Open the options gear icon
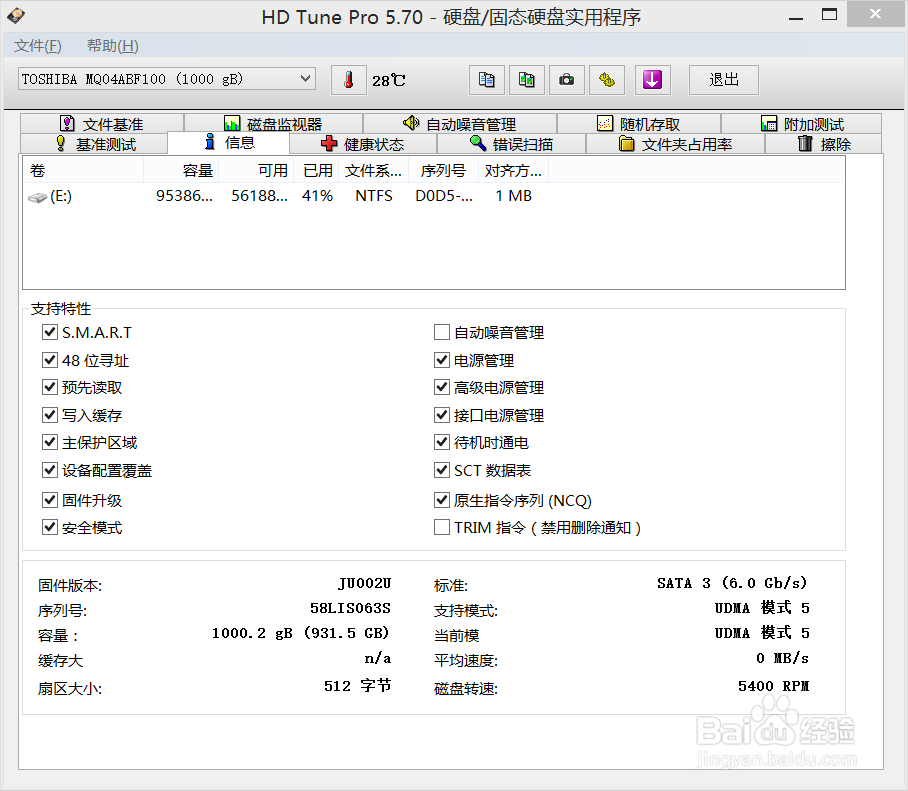The width and height of the screenshot is (908, 791). 607,80
